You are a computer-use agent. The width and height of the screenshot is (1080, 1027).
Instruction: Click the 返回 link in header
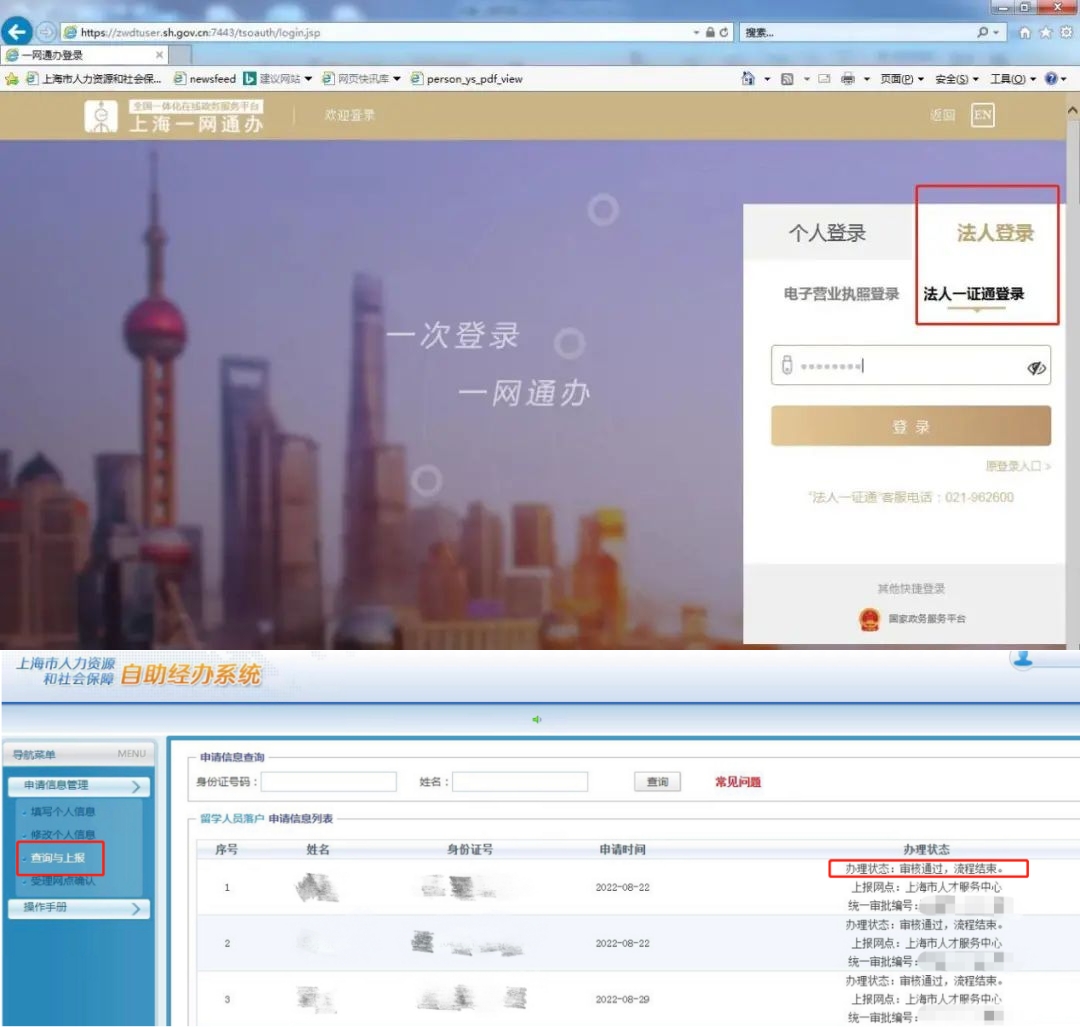942,115
